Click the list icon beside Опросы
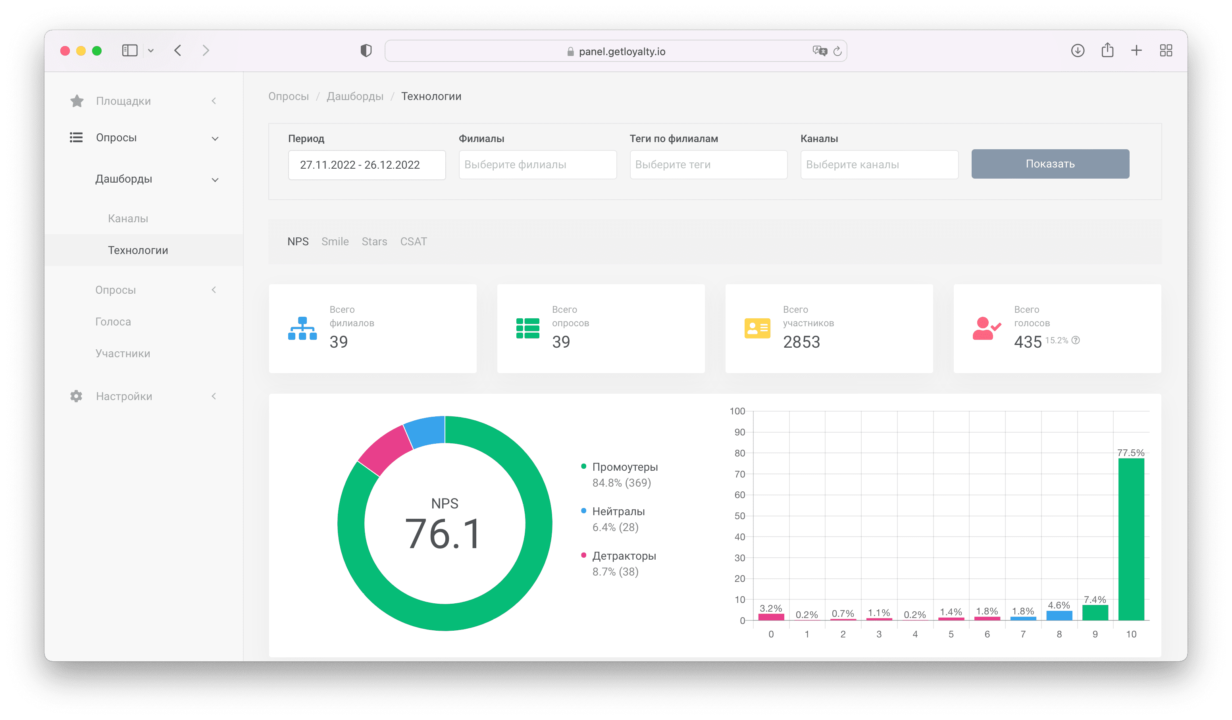The width and height of the screenshot is (1232, 720). 76,138
